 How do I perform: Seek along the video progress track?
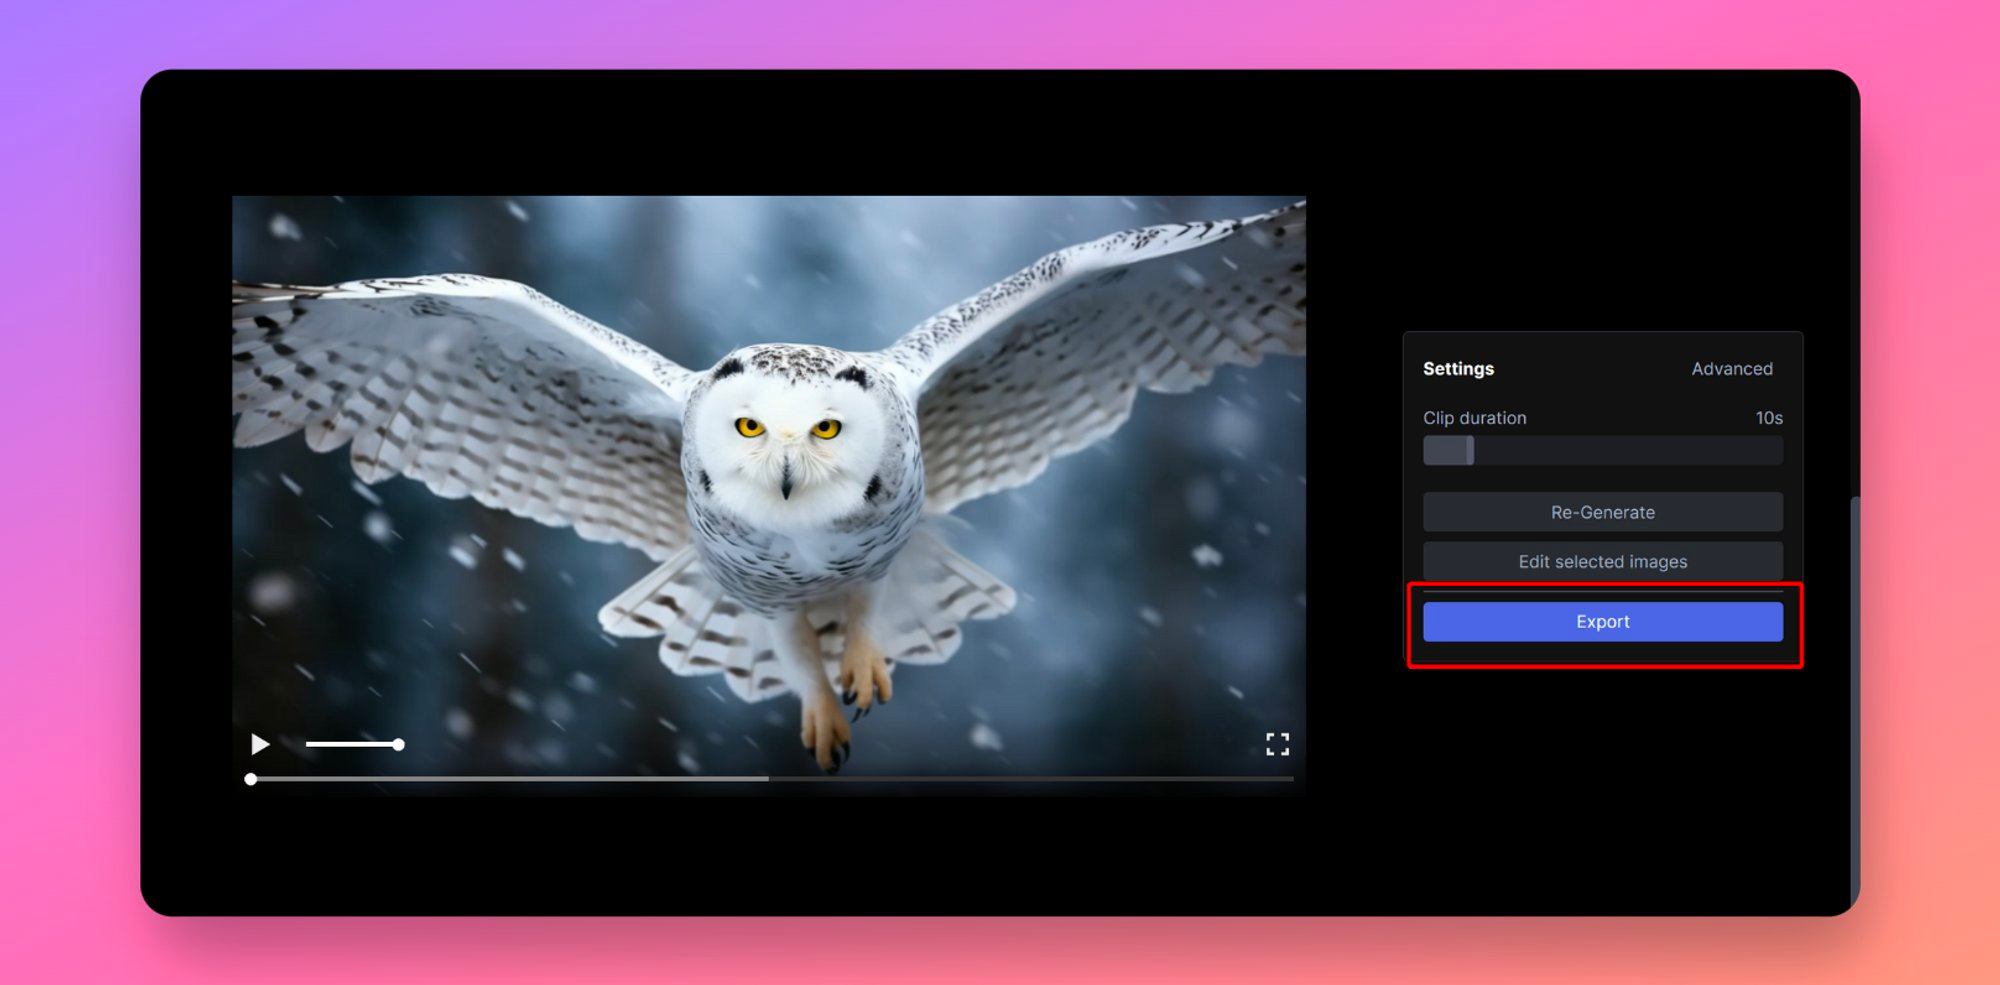[771, 779]
